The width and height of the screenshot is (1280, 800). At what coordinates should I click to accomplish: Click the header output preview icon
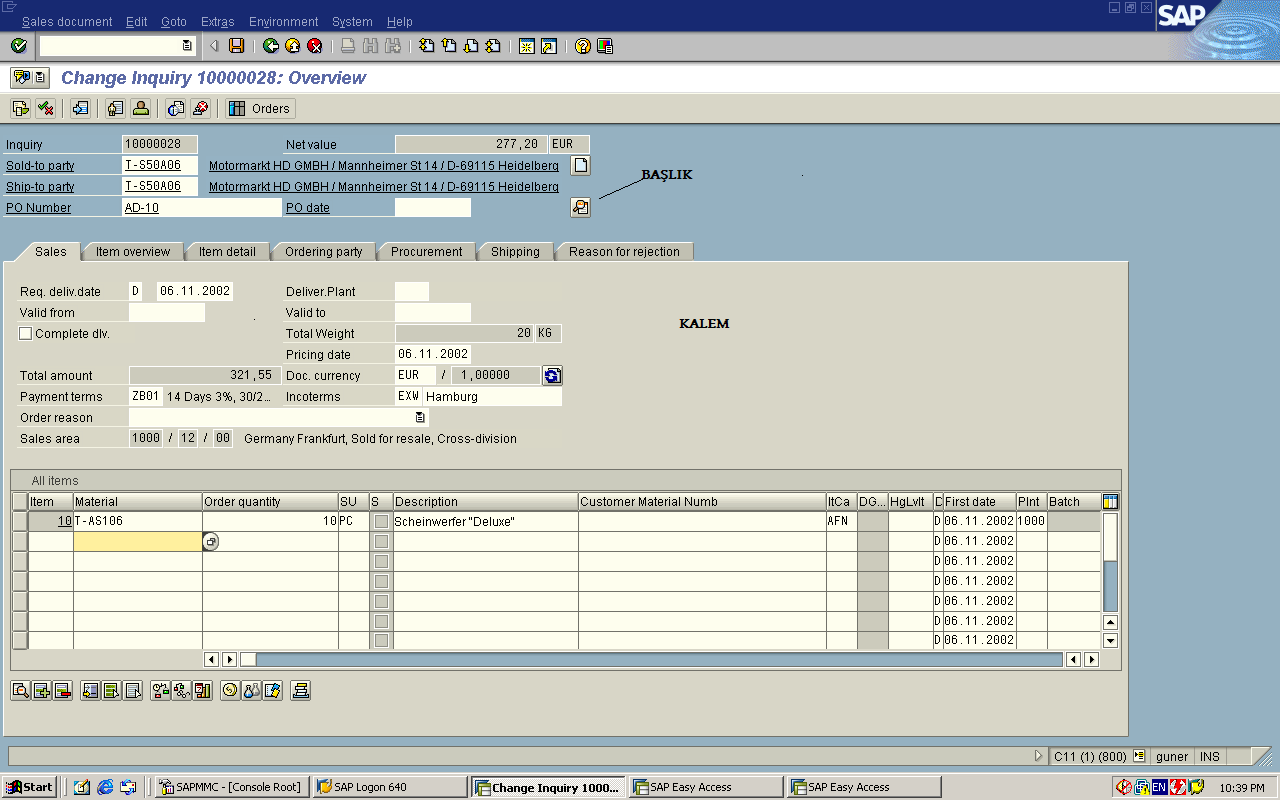click(x=176, y=108)
